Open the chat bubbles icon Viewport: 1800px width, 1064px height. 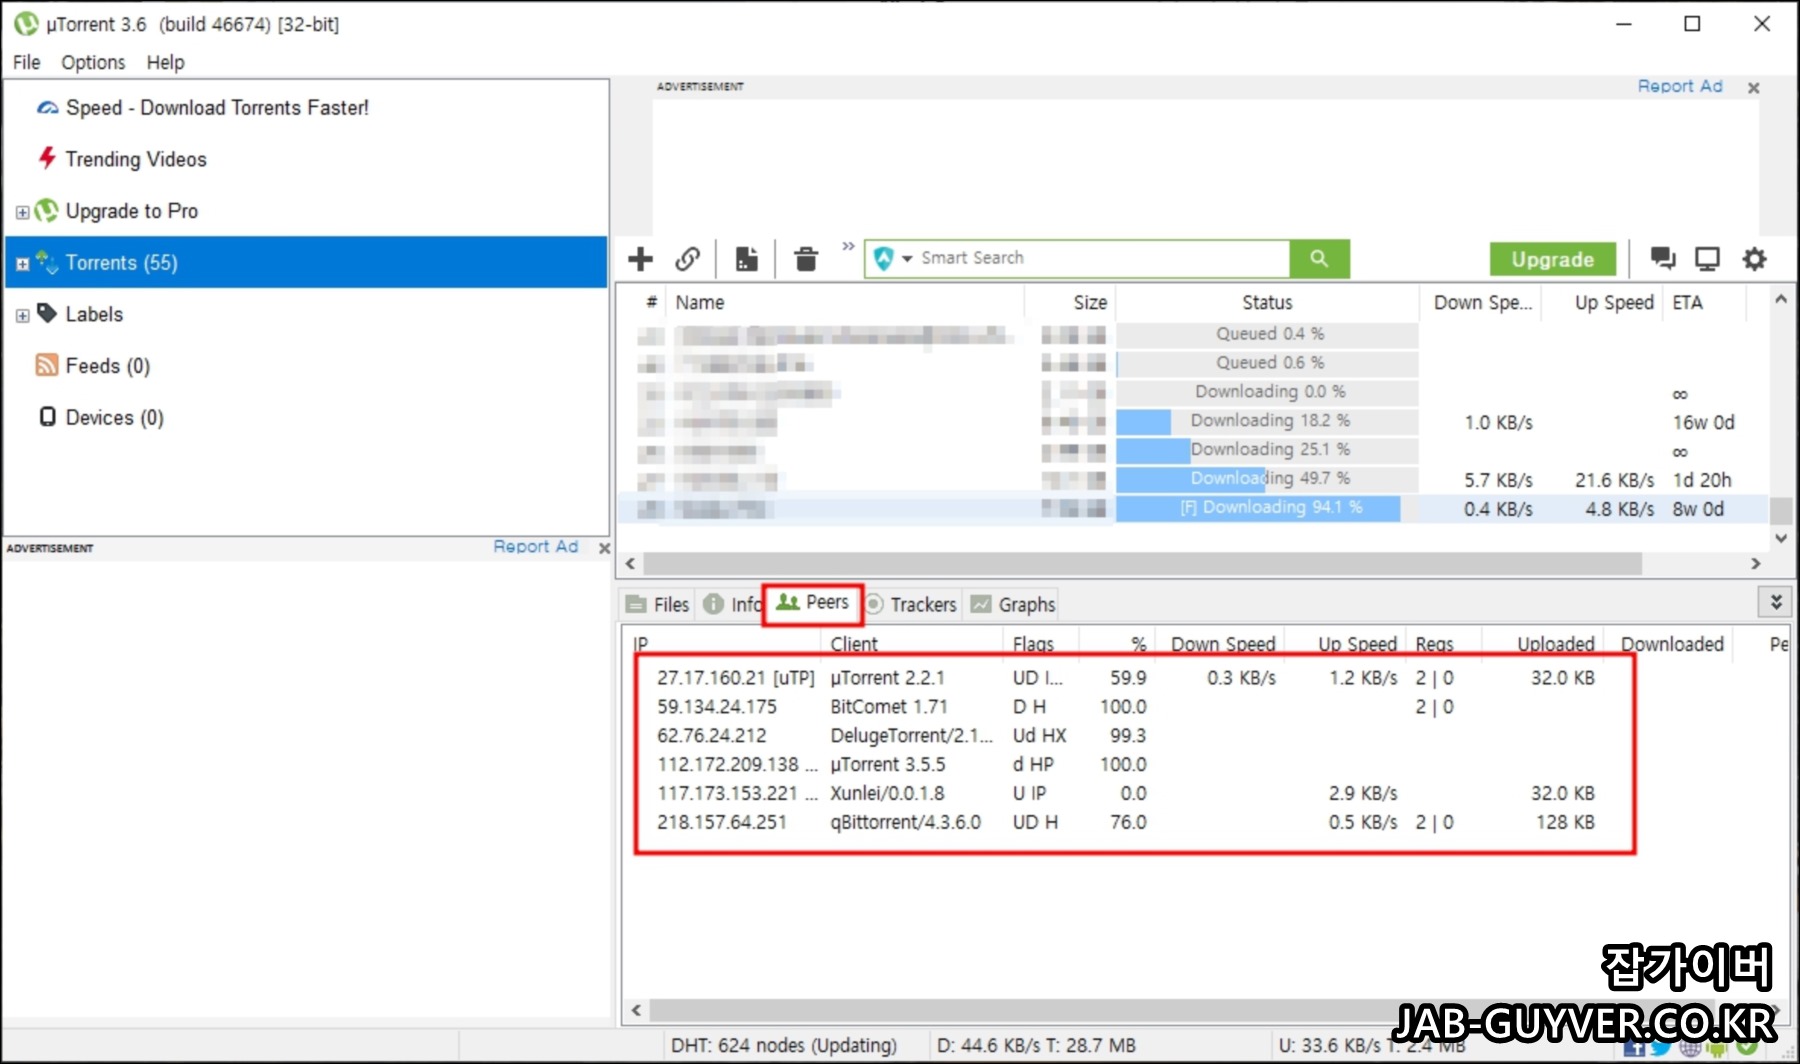1662,259
